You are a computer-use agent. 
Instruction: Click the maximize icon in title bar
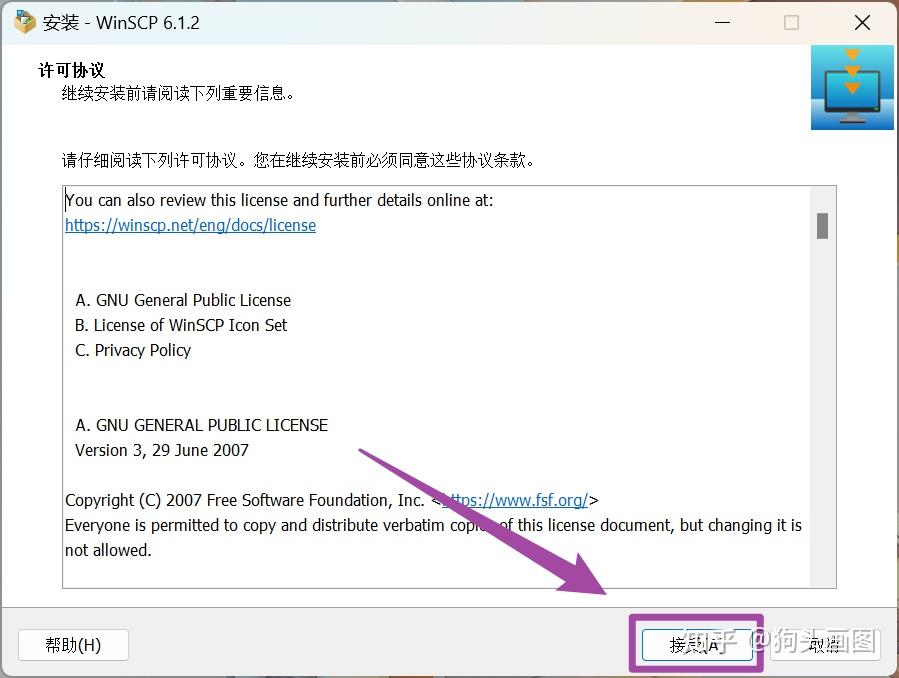pos(790,21)
